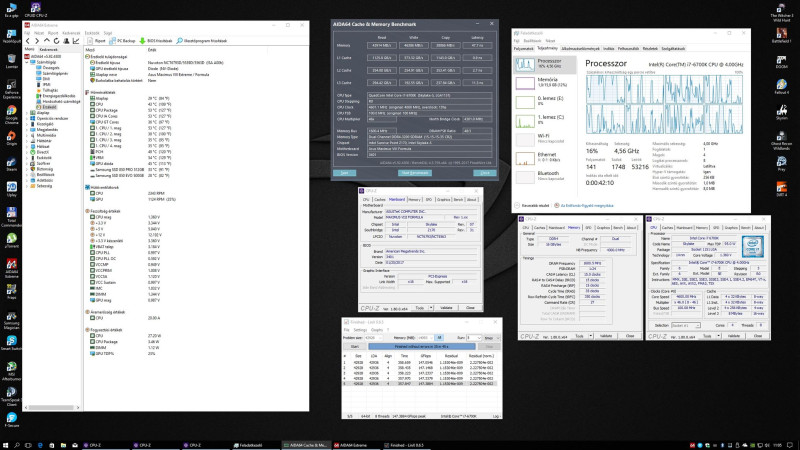Open Az Erőforrás-figyelő megnyitása link
Image resolution: width=800 pixels, height=450 pixels.
point(584,206)
